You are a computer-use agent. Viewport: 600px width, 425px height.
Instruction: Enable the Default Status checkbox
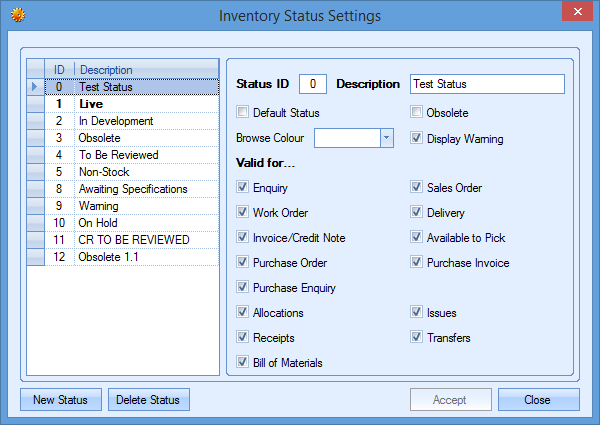[242, 113]
